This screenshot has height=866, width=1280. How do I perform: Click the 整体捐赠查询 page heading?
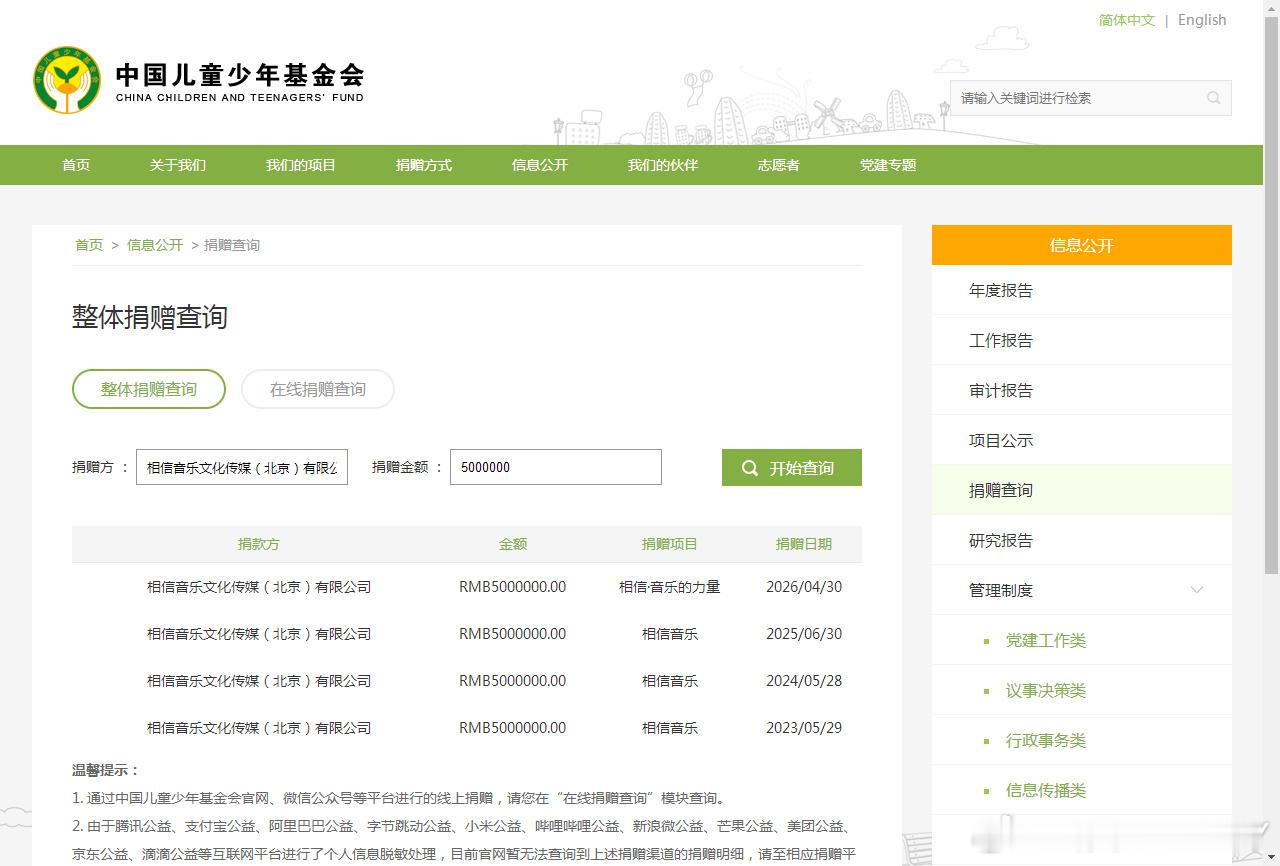(150, 317)
